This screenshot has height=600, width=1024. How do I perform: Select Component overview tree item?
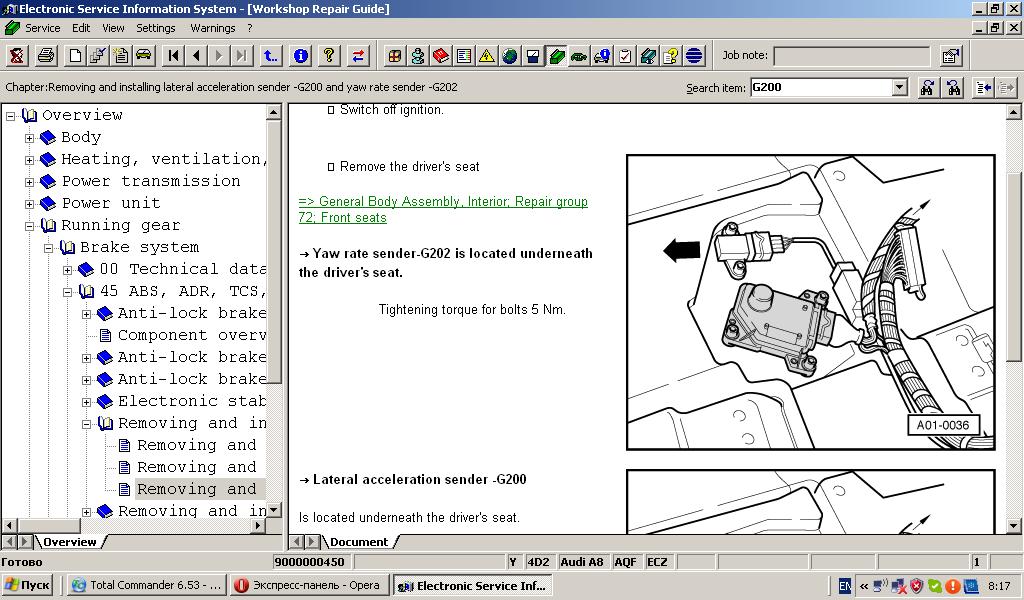click(x=191, y=336)
